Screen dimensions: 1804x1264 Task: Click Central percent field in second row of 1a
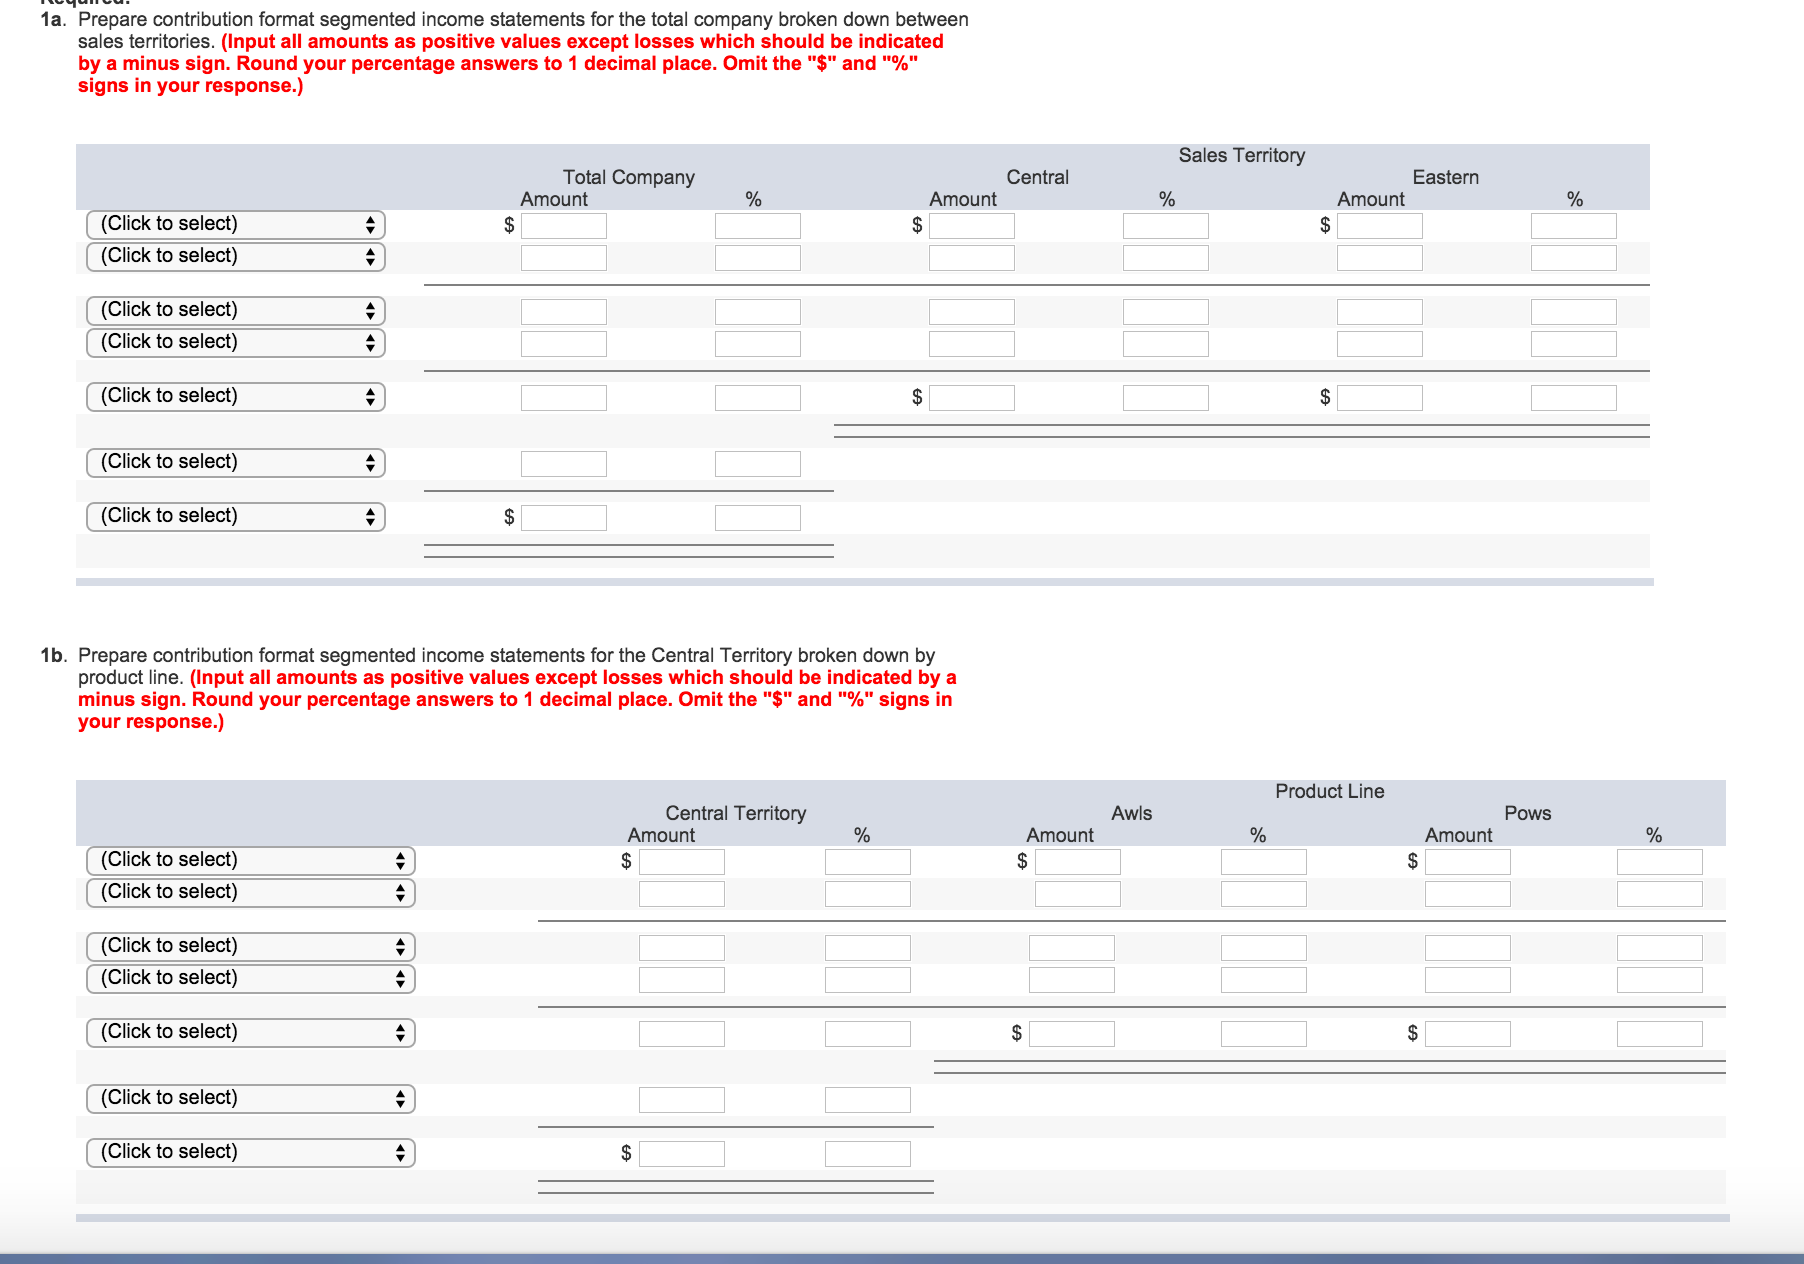coord(1166,258)
